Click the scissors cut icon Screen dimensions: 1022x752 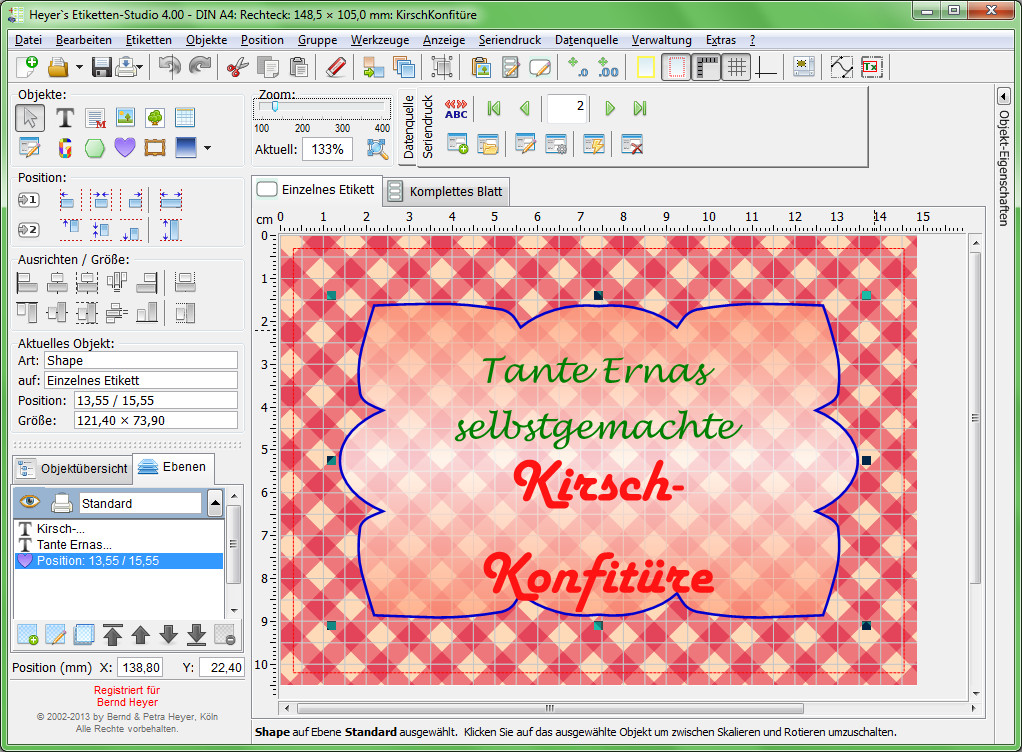pyautogui.click(x=236, y=67)
